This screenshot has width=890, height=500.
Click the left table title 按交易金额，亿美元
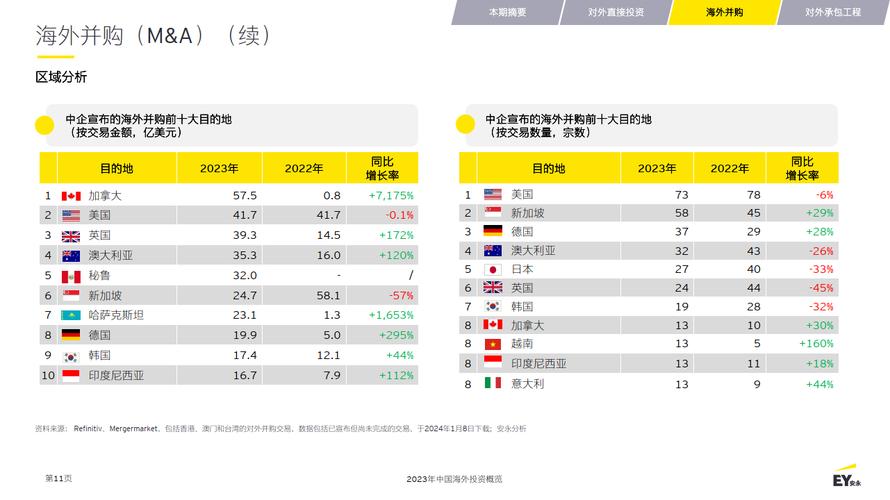pyautogui.click(x=125, y=133)
